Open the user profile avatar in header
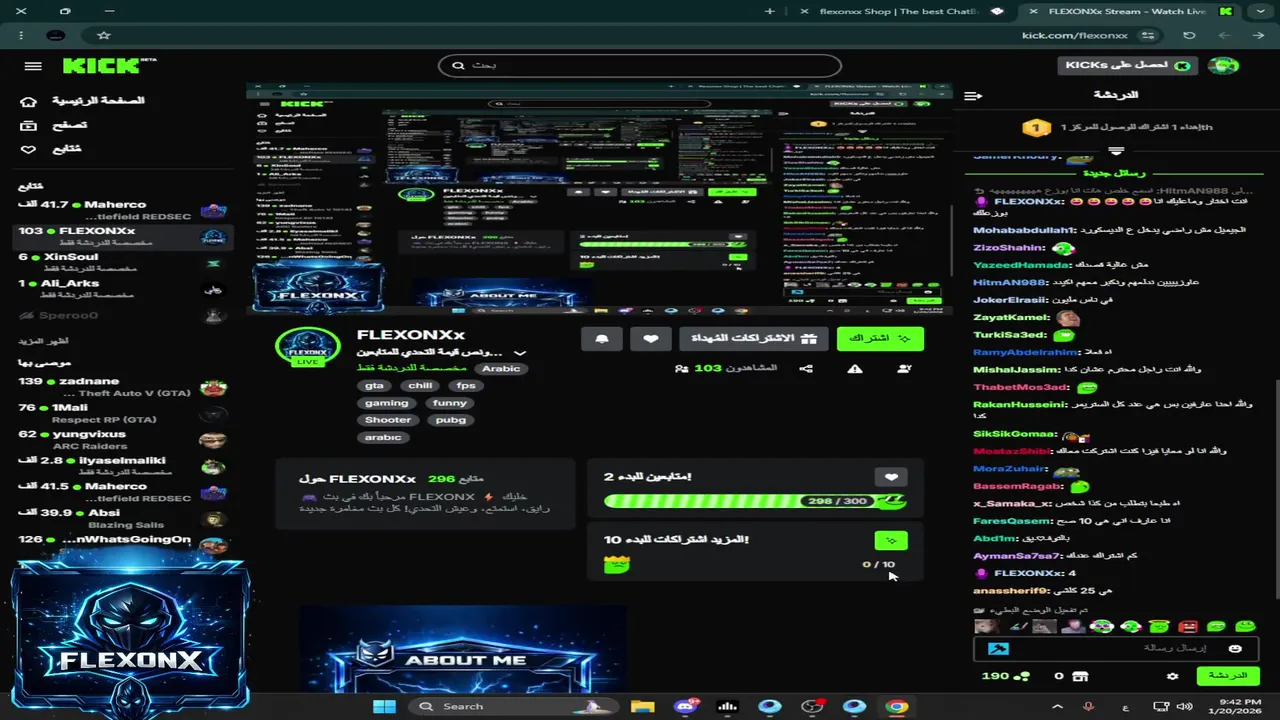 1223,65
